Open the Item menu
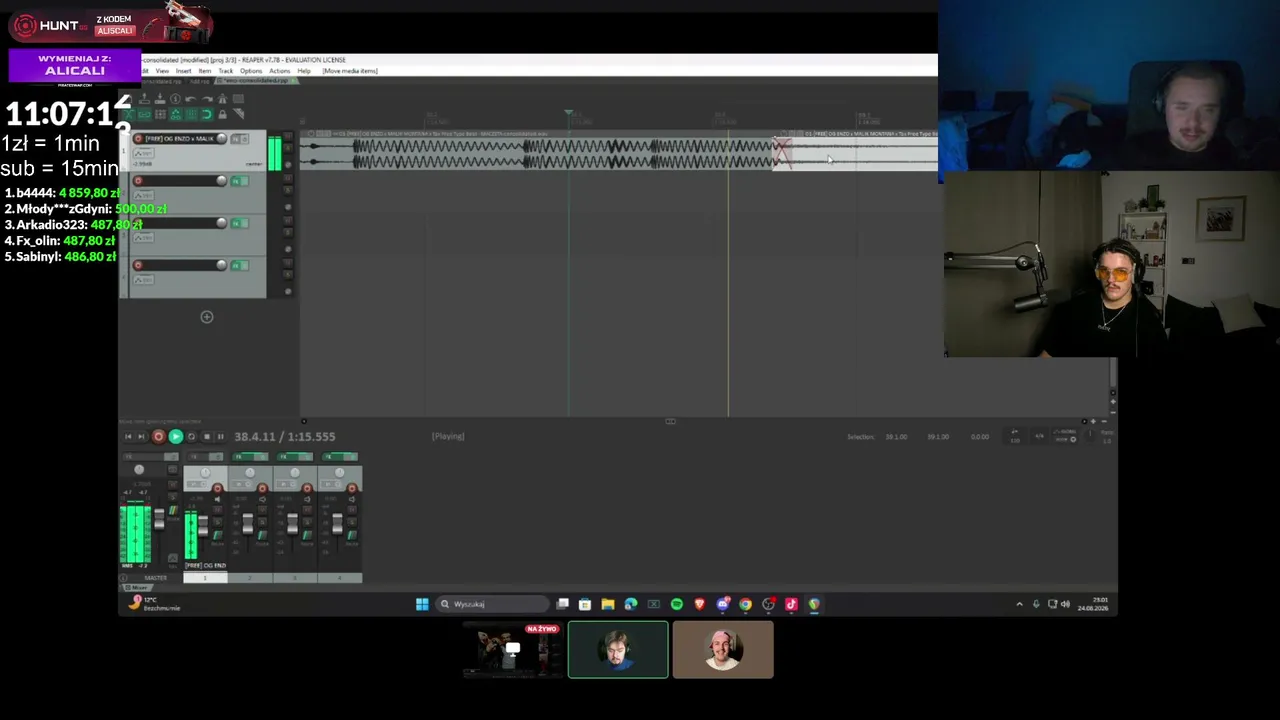The width and height of the screenshot is (1280, 720). (x=205, y=71)
